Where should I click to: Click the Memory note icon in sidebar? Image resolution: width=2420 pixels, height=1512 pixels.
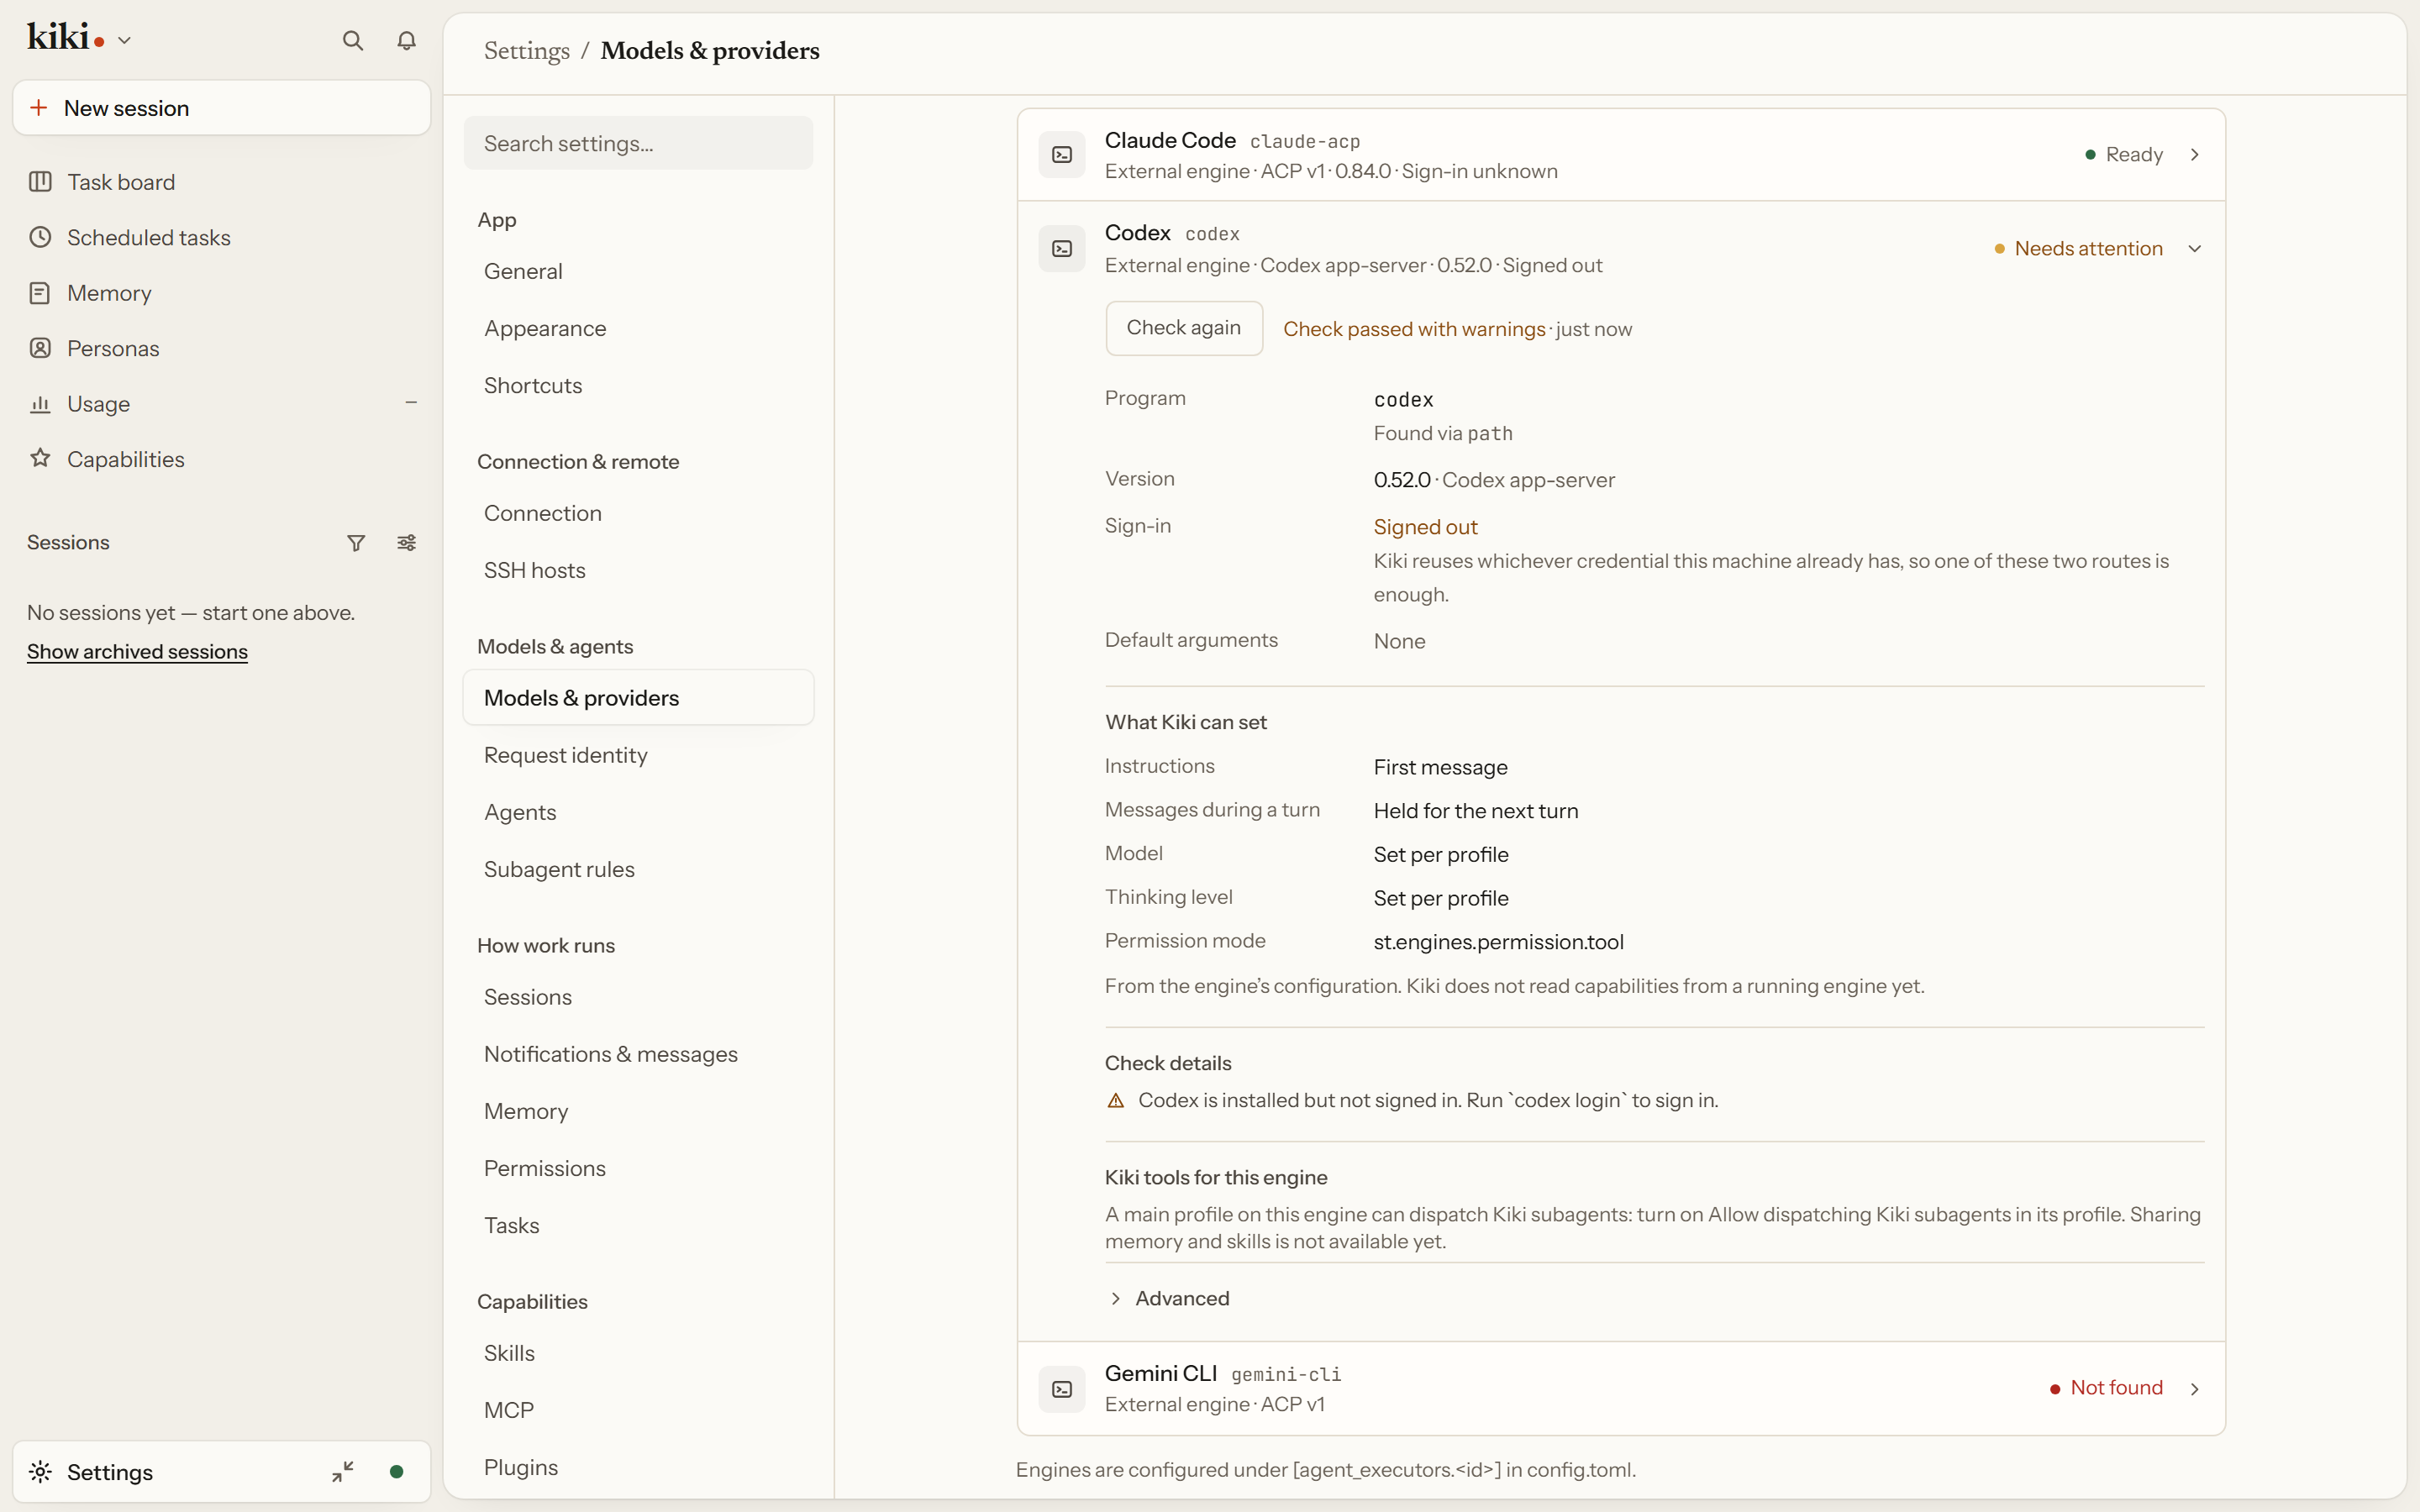pos(40,293)
